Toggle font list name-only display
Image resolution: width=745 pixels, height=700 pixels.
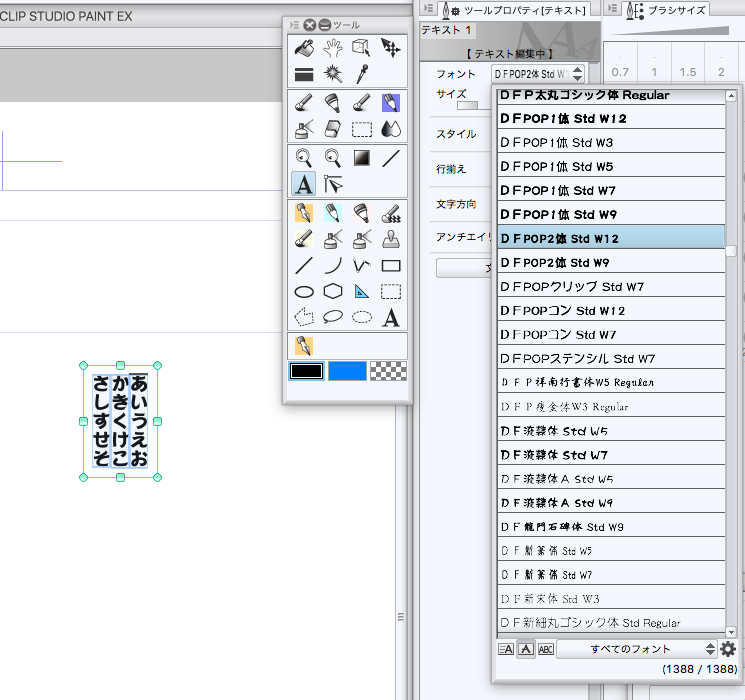point(506,649)
